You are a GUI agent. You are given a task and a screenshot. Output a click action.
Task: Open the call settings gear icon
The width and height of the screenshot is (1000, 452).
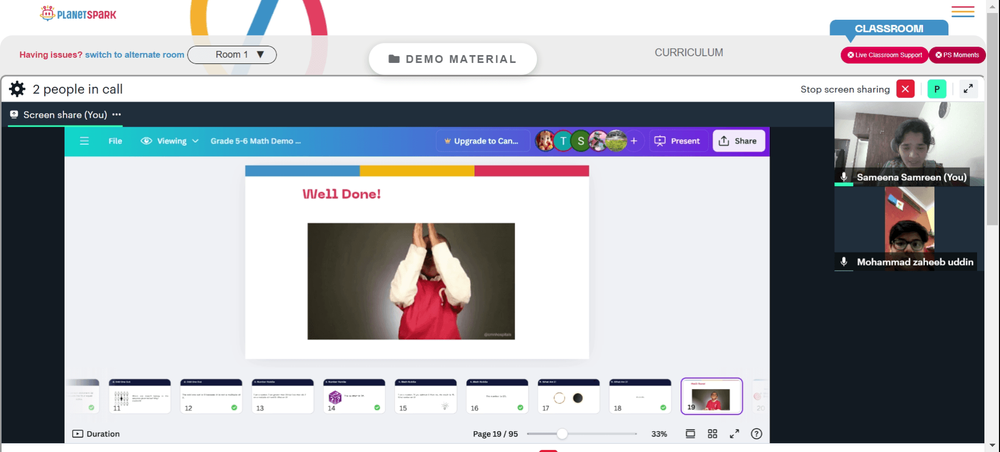tap(17, 89)
